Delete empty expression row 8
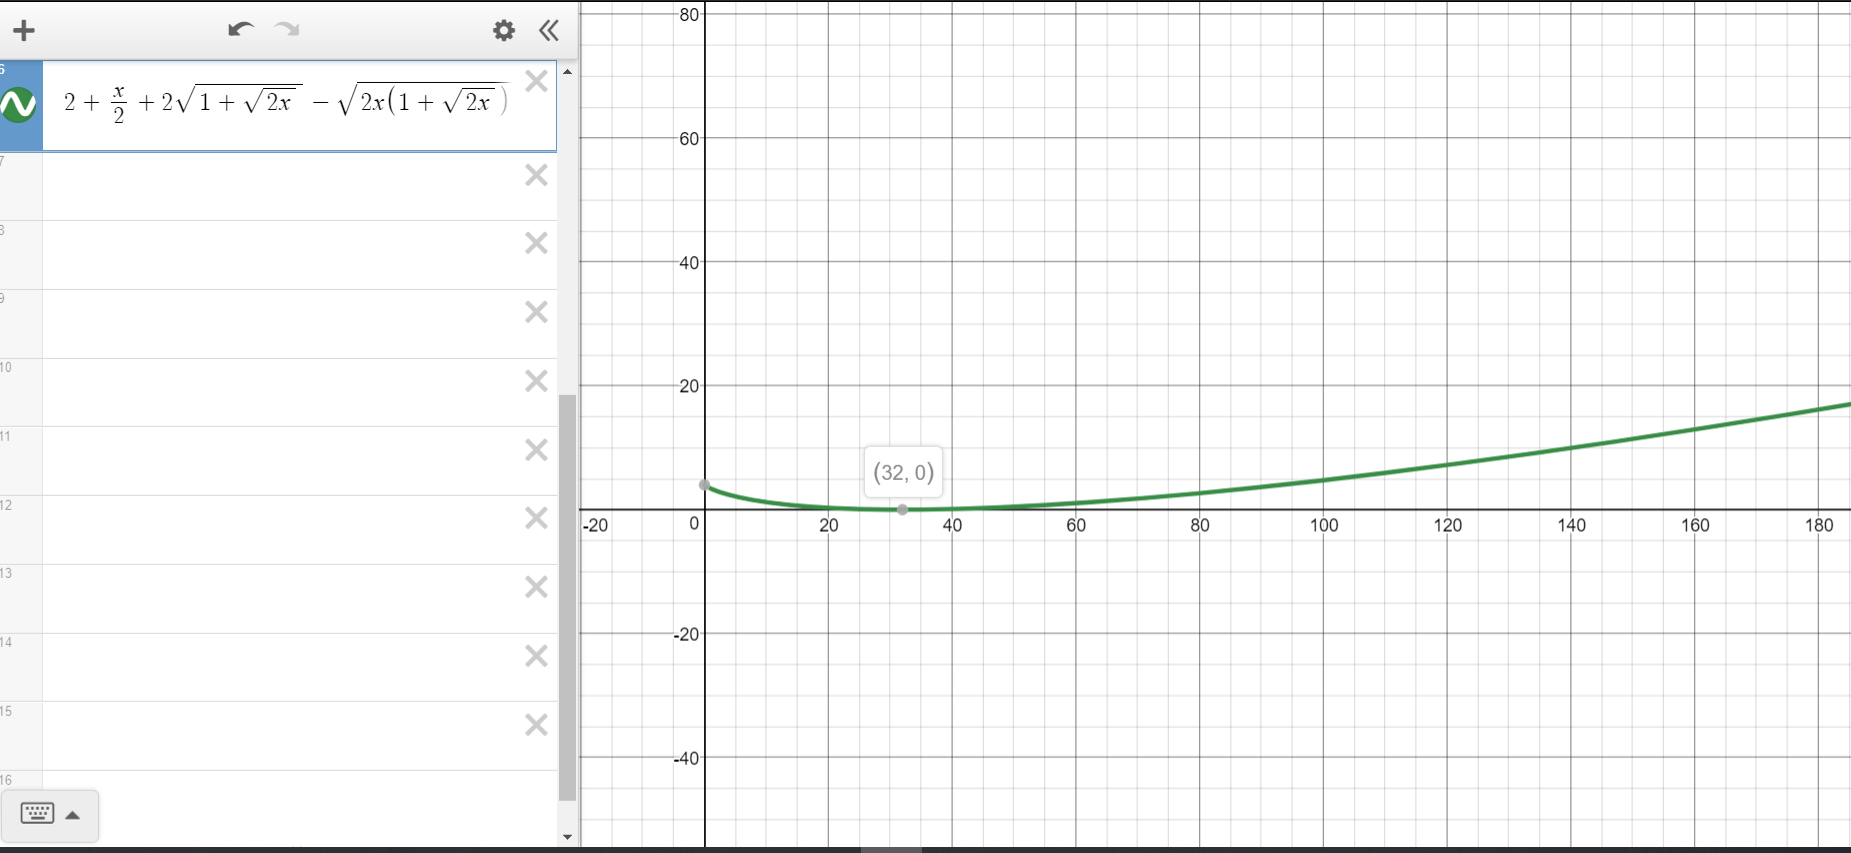Screen dimensions: 1851x853 click(536, 243)
